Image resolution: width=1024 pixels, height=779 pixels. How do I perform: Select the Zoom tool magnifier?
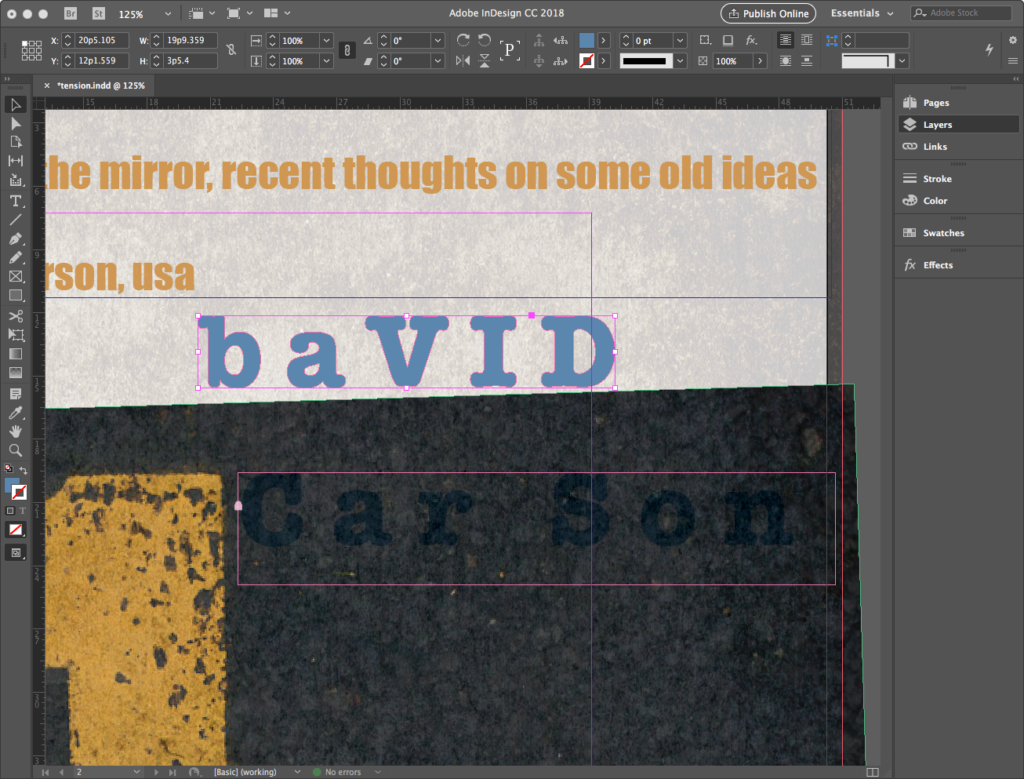pos(16,450)
